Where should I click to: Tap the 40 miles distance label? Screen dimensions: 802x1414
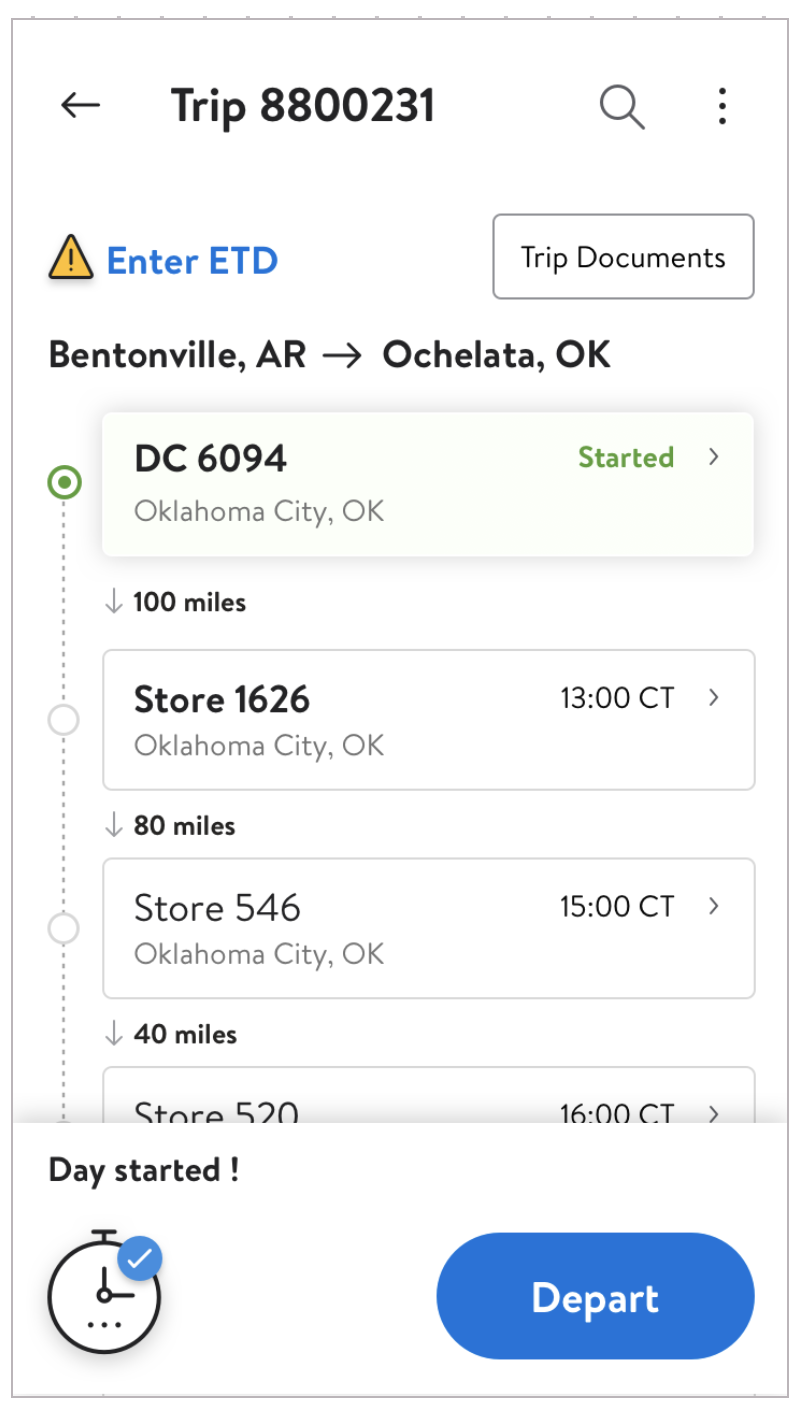[x=185, y=1033]
